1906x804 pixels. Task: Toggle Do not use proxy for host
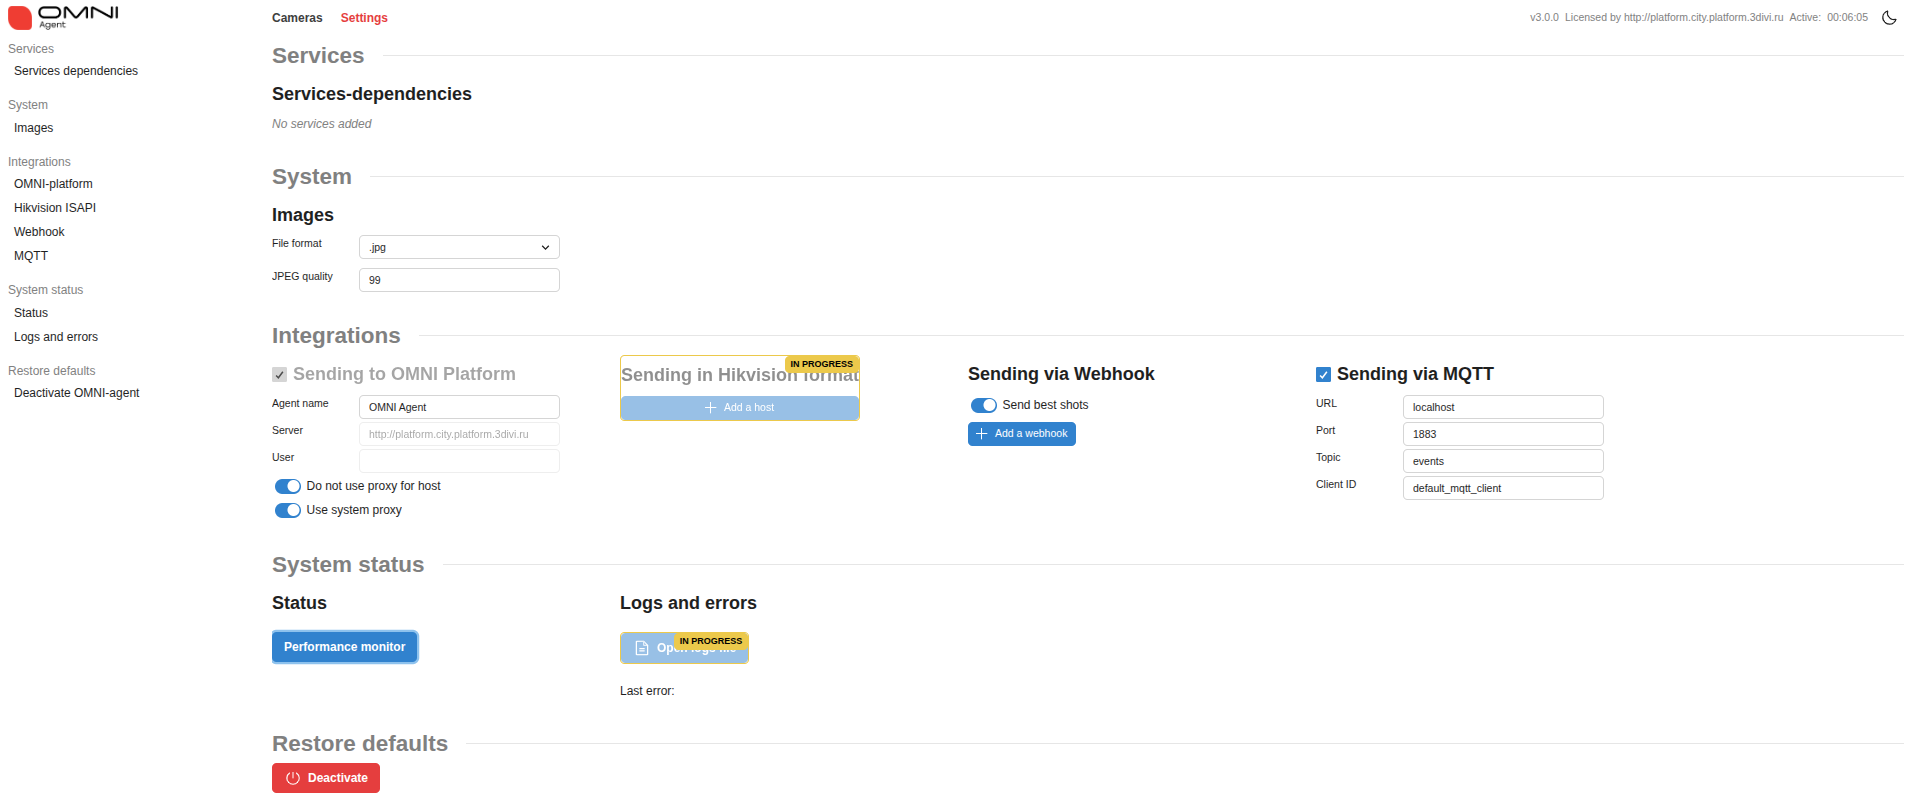coord(288,486)
